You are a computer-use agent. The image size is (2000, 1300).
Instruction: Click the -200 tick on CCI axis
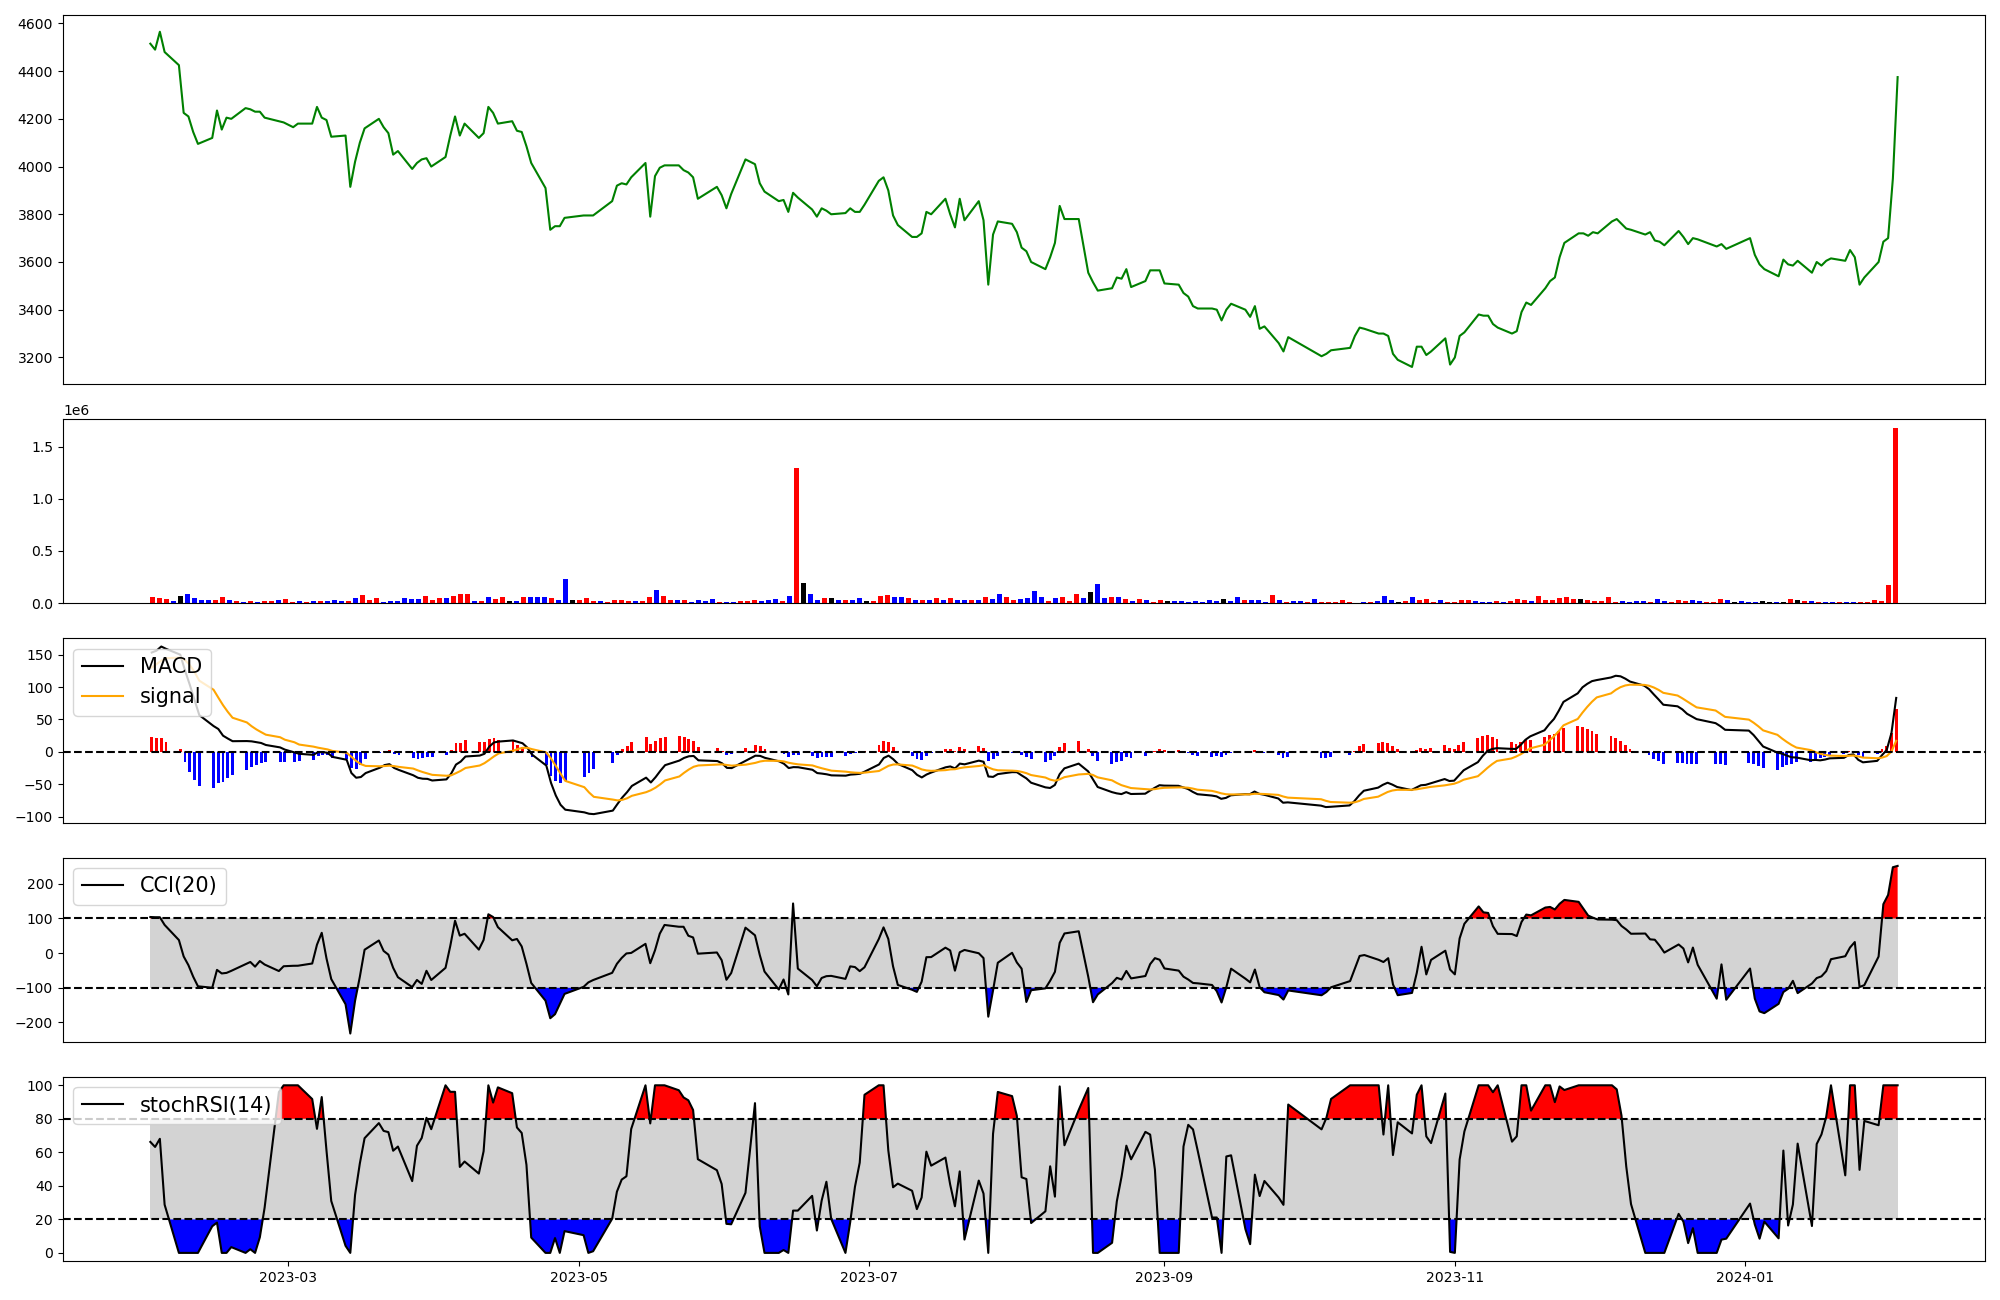36,1023
